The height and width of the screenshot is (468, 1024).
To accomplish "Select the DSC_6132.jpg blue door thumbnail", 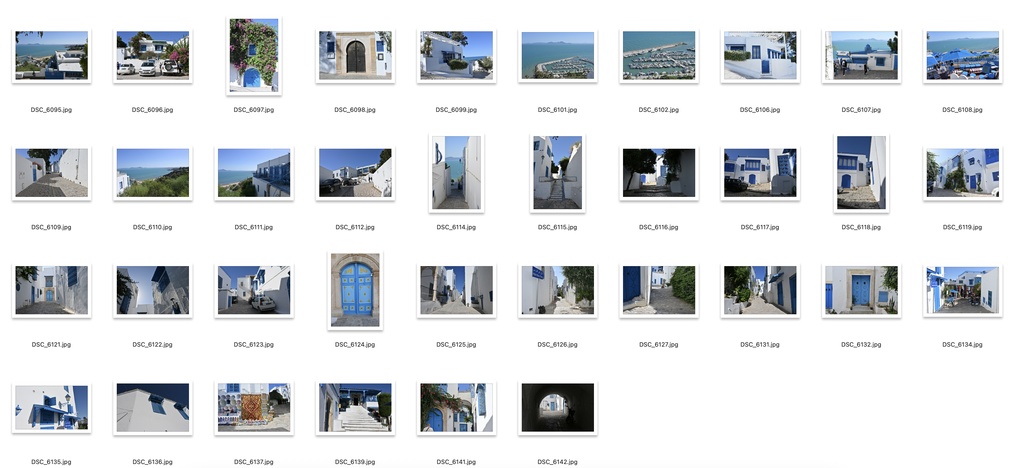I will 861,290.
